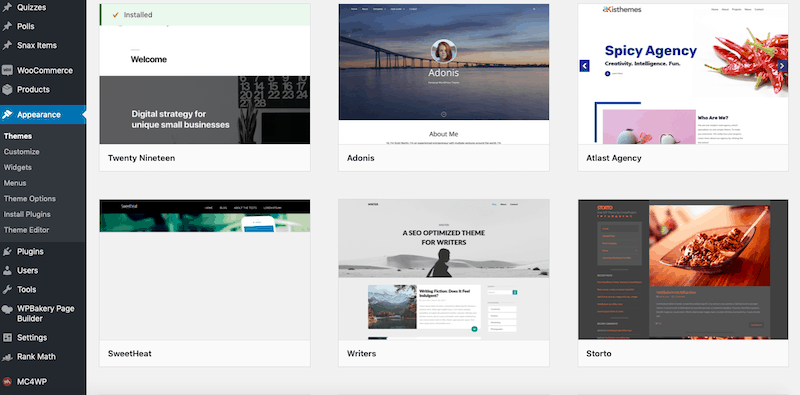Click the Plugins plug icon

pyautogui.click(x=7, y=252)
